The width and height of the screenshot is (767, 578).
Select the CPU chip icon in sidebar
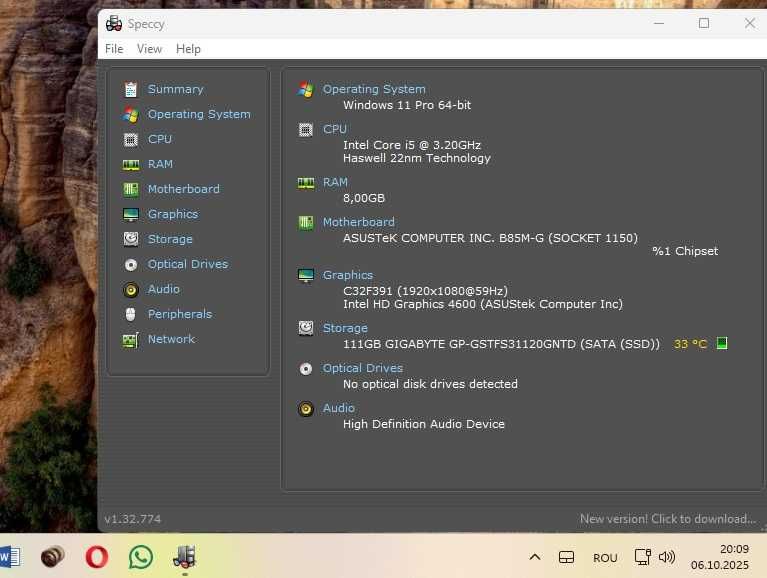pos(131,140)
